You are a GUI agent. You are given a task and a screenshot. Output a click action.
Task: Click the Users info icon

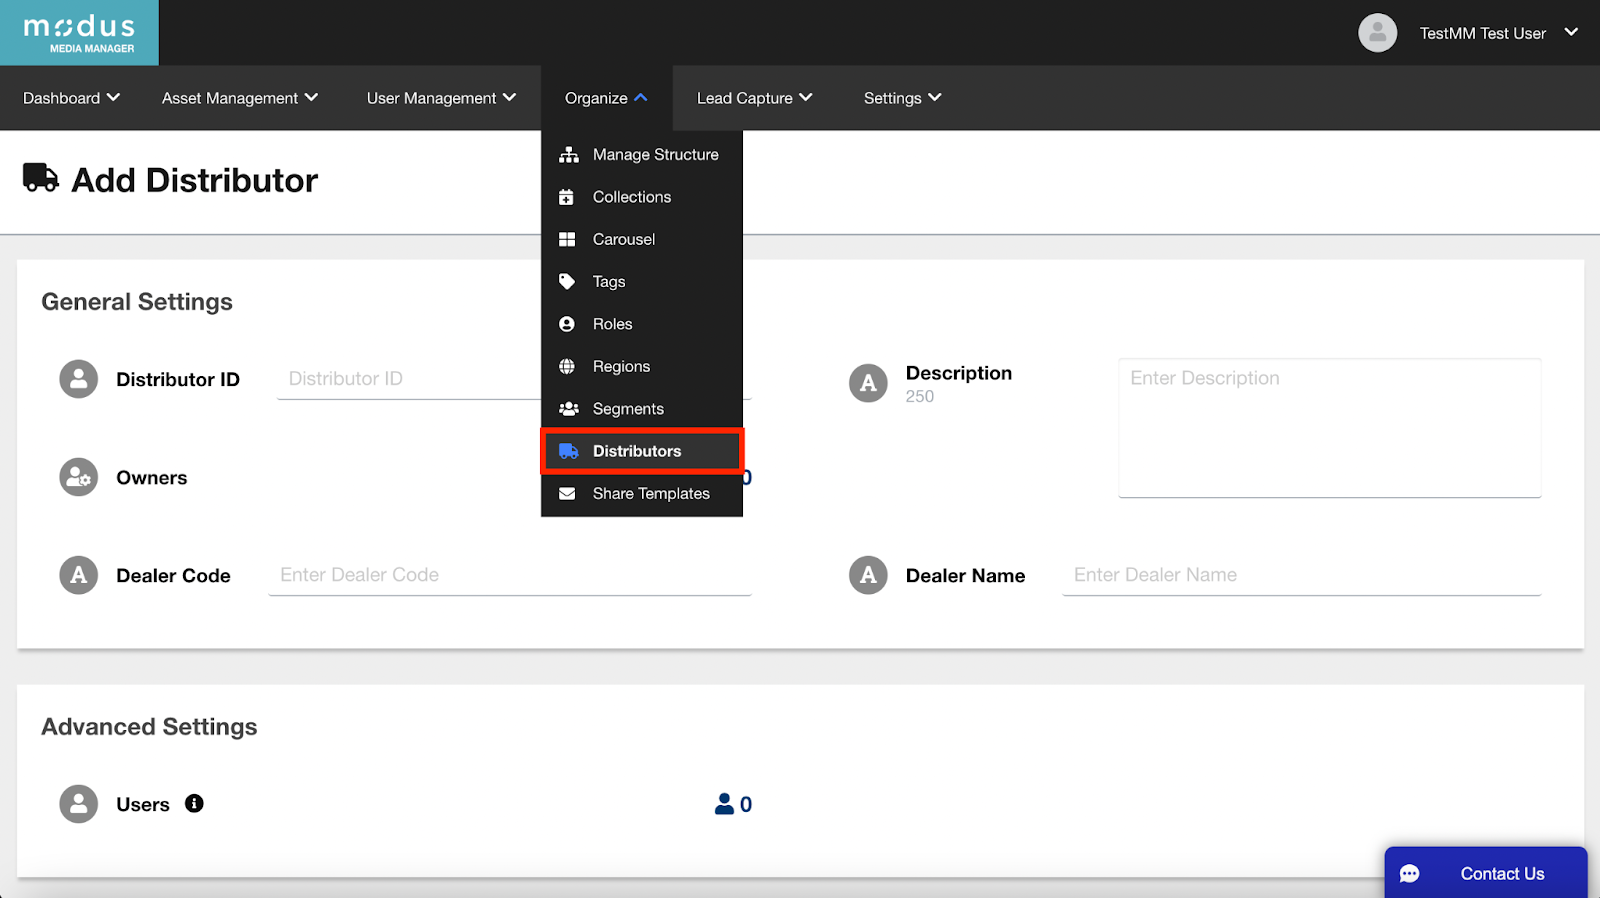point(194,803)
